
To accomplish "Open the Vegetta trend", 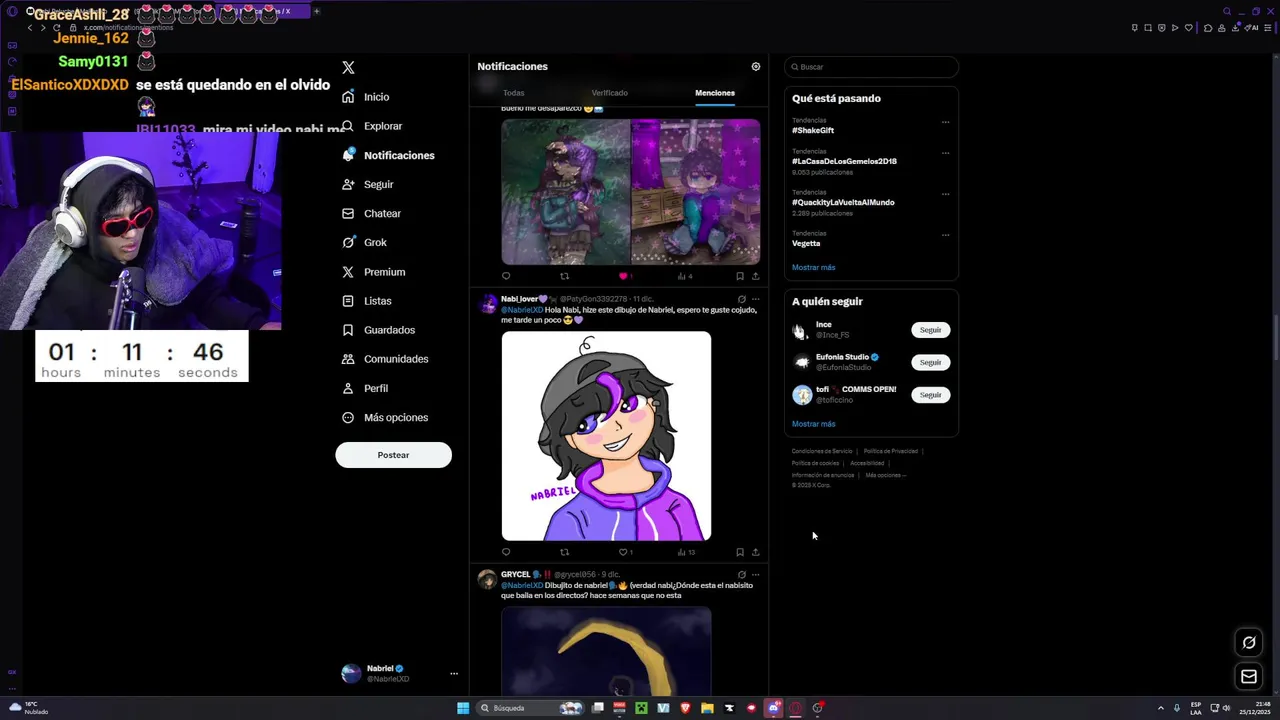I will pyautogui.click(x=806, y=244).
